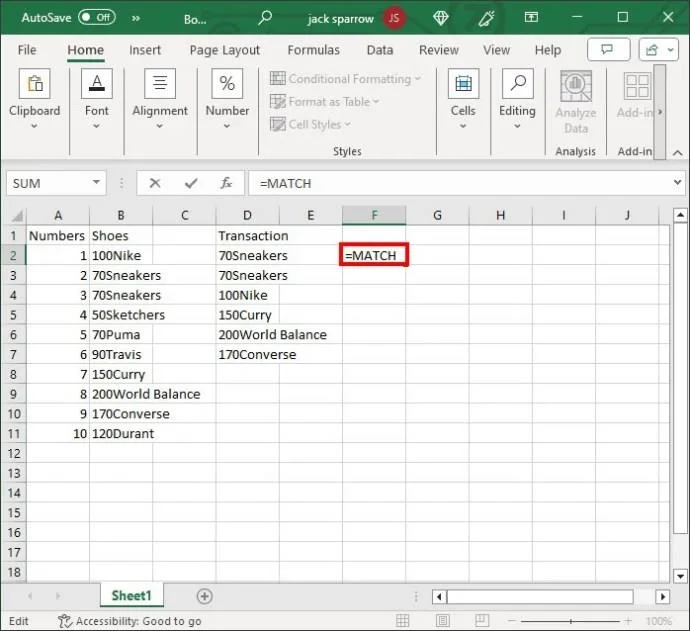Screen dimensions: 690x631
Task: Toggle the AutoSave switch
Action: pos(96,18)
